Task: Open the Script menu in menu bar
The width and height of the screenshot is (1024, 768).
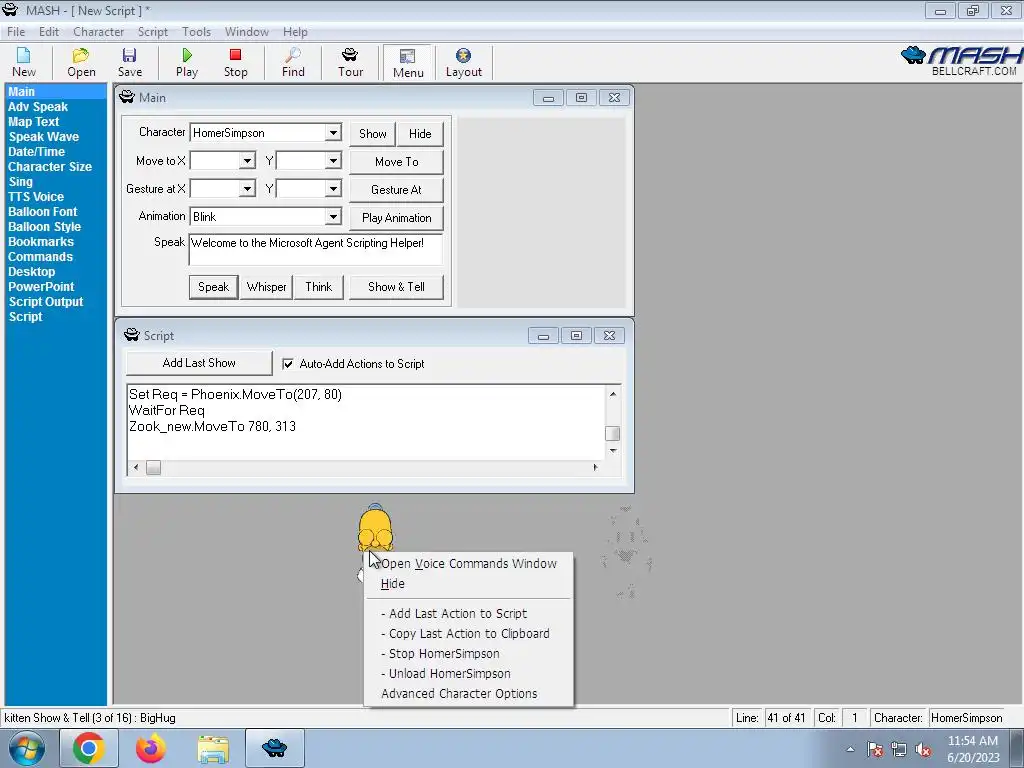Action: tap(153, 31)
